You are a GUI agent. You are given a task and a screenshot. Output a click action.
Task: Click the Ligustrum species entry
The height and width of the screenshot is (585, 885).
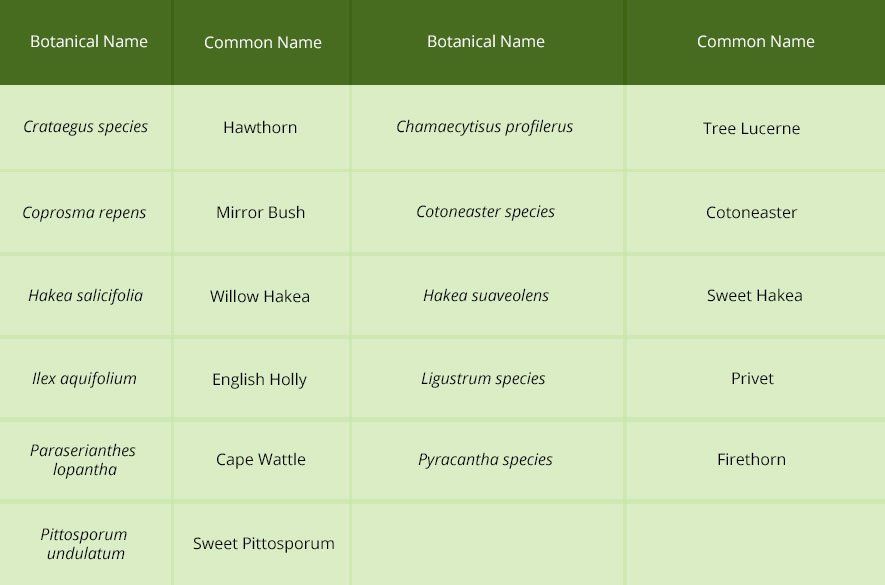pyautogui.click(x=484, y=378)
